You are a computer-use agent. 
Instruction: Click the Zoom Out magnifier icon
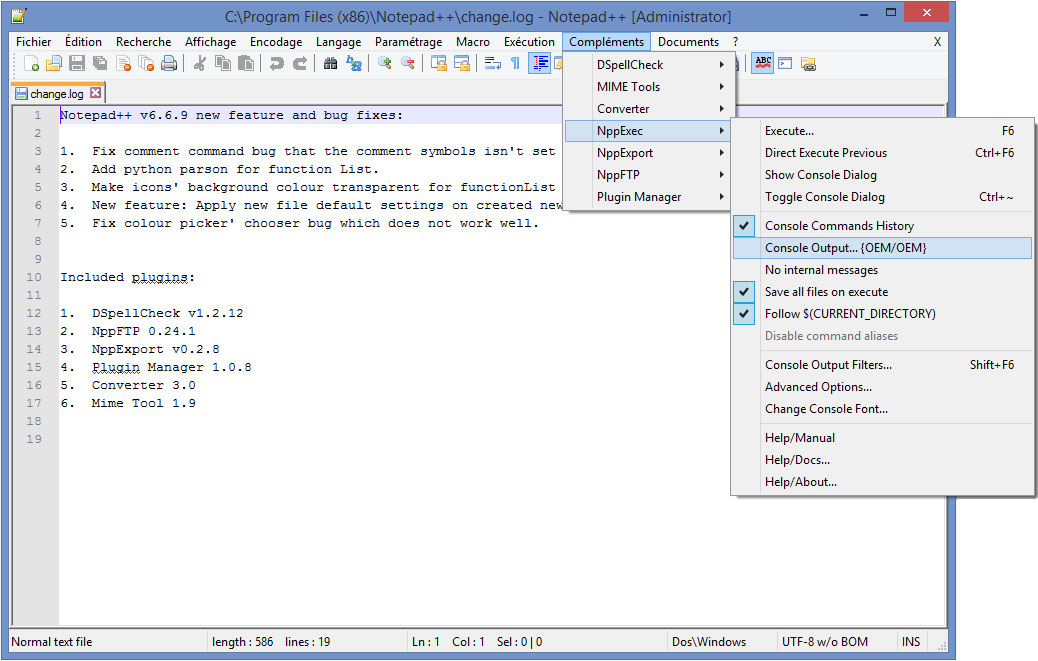pos(408,64)
